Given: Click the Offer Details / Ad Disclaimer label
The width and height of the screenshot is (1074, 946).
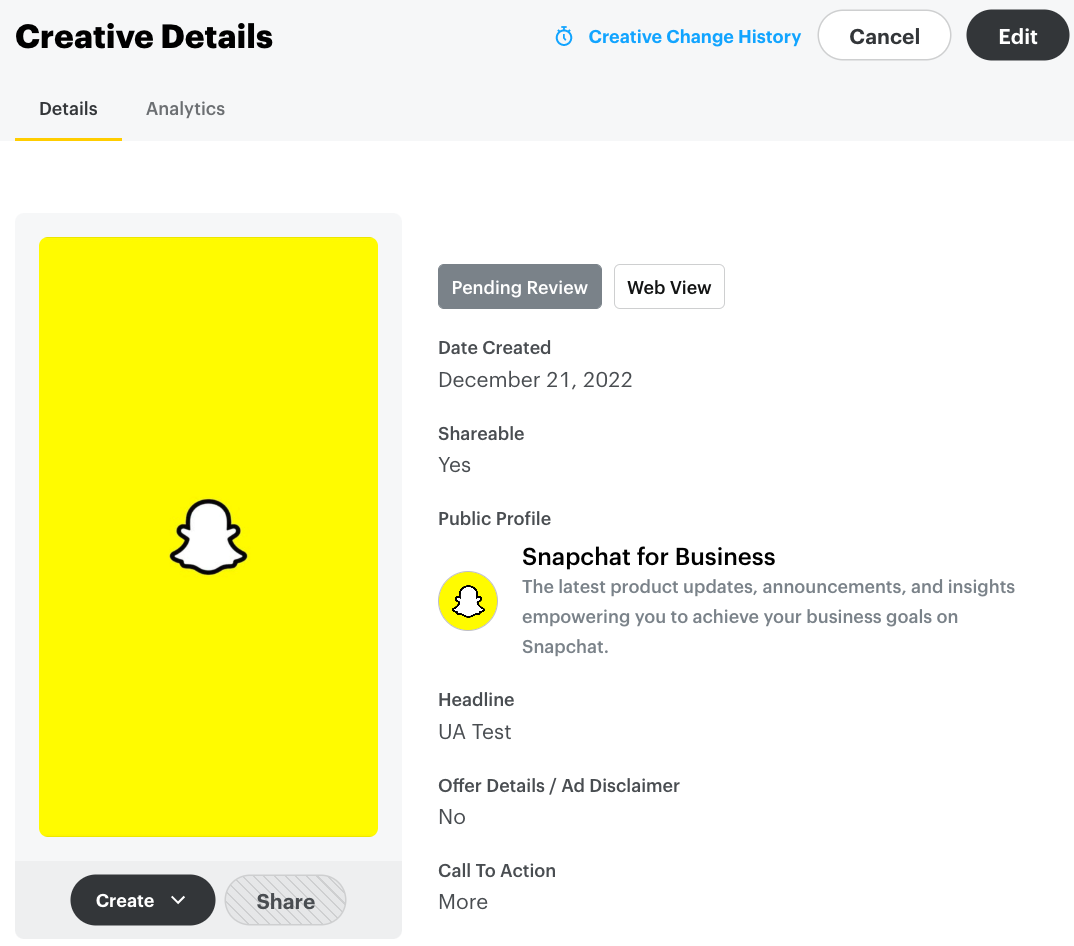Looking at the screenshot, I should click(x=559, y=786).
